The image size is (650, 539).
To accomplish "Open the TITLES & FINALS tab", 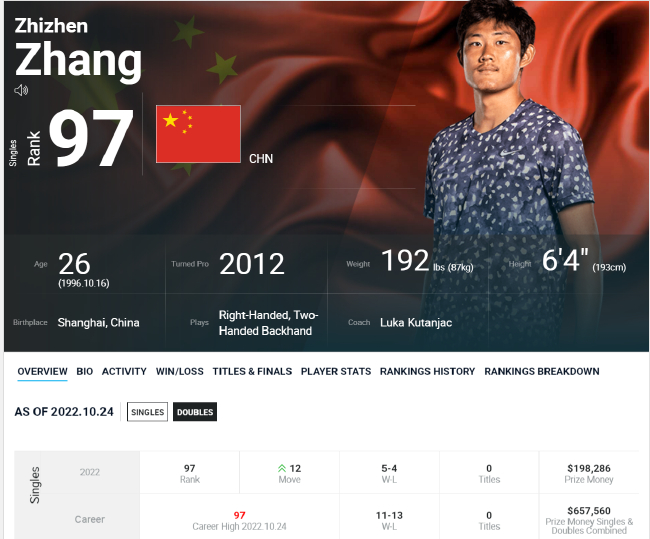I will pyautogui.click(x=252, y=371).
